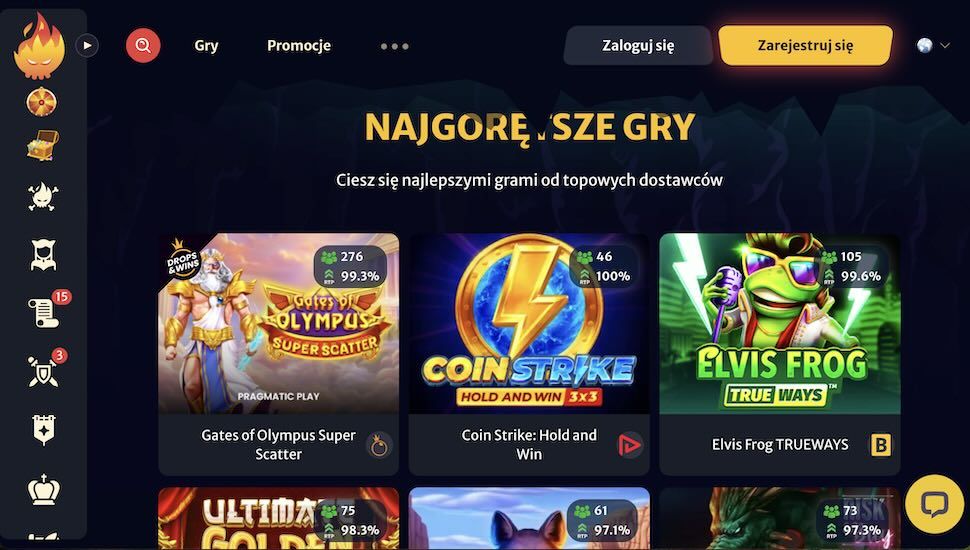The image size is (970, 550).
Task: Expand the three dots more menu
Action: tap(394, 46)
